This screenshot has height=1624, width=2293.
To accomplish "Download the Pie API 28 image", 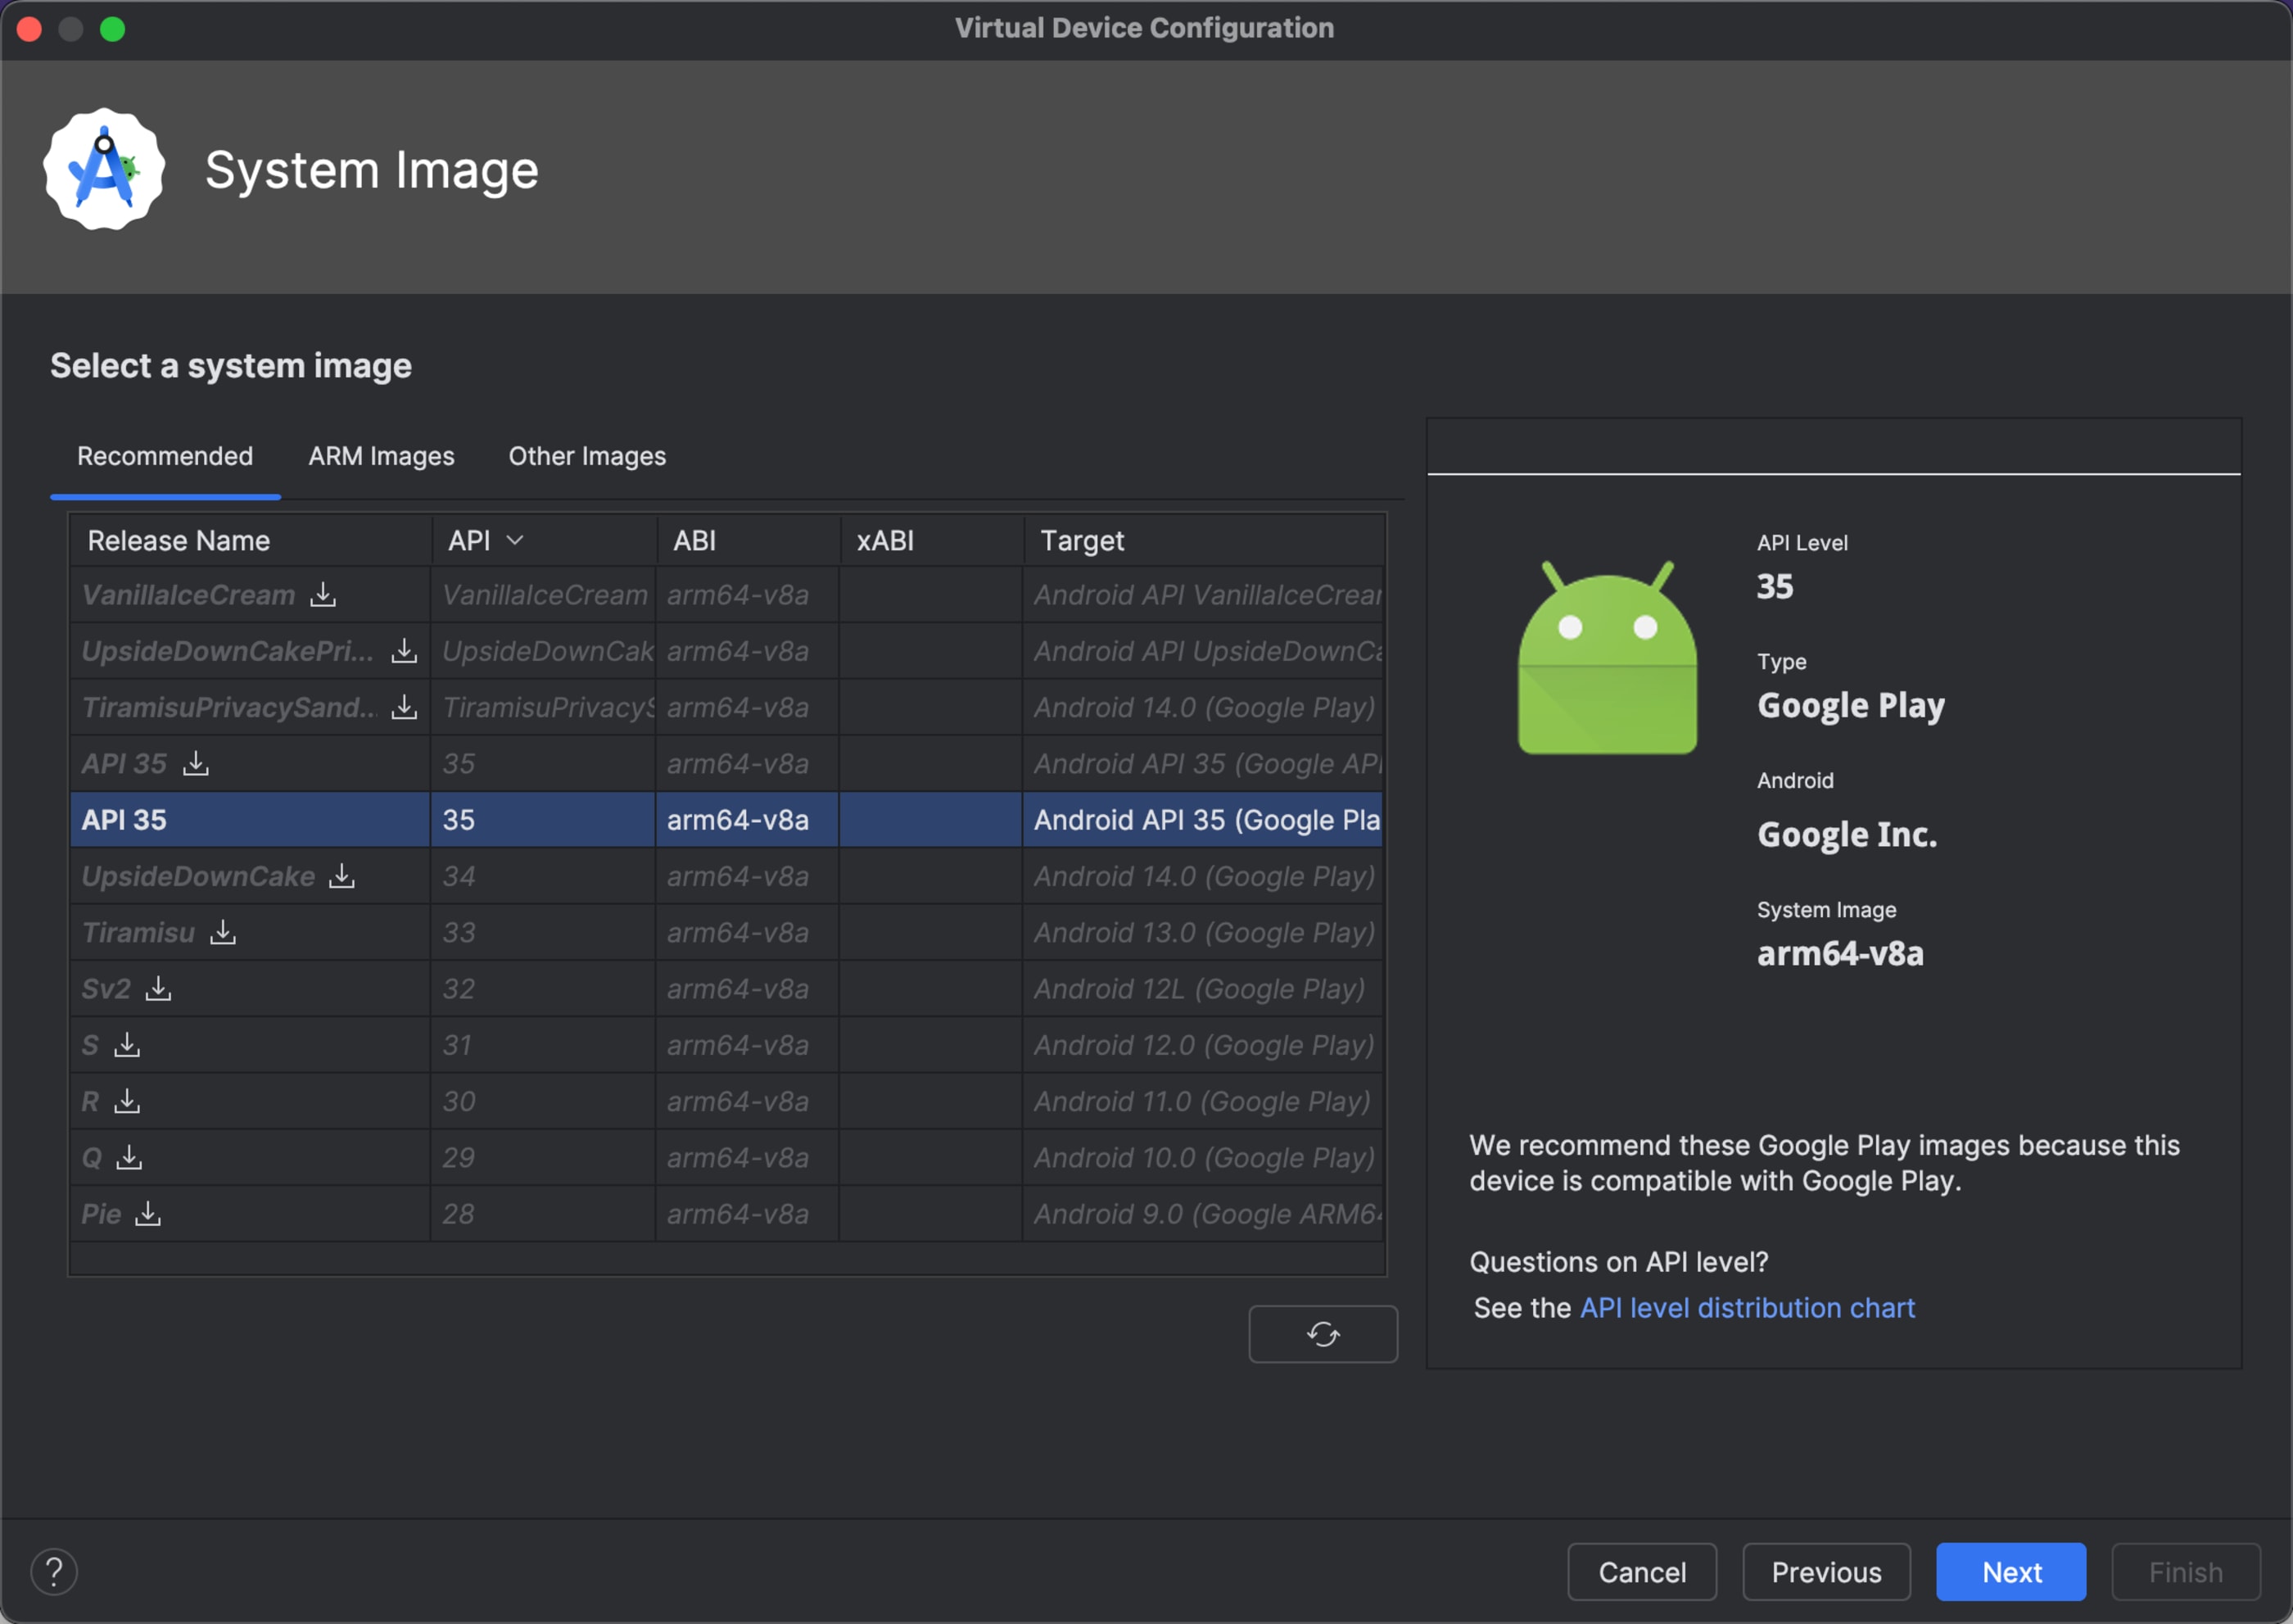I will pos(148,1214).
